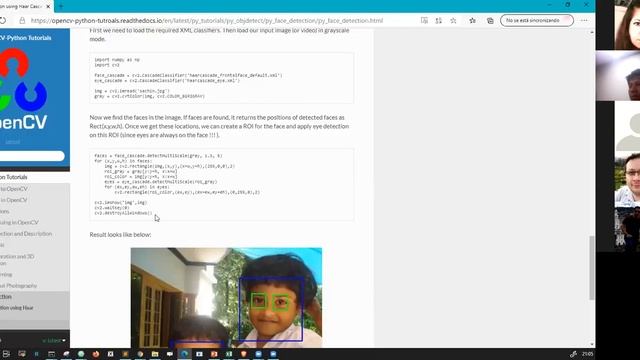View site security lock information
The image size is (640, 360).
pos(22,20)
